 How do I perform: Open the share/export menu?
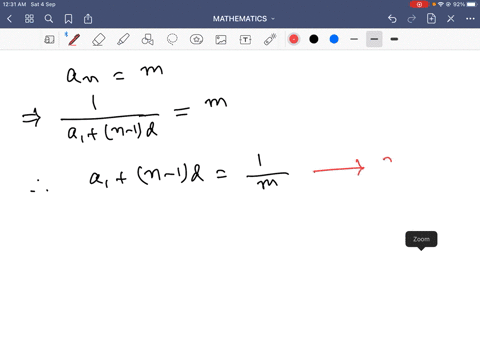88,19
